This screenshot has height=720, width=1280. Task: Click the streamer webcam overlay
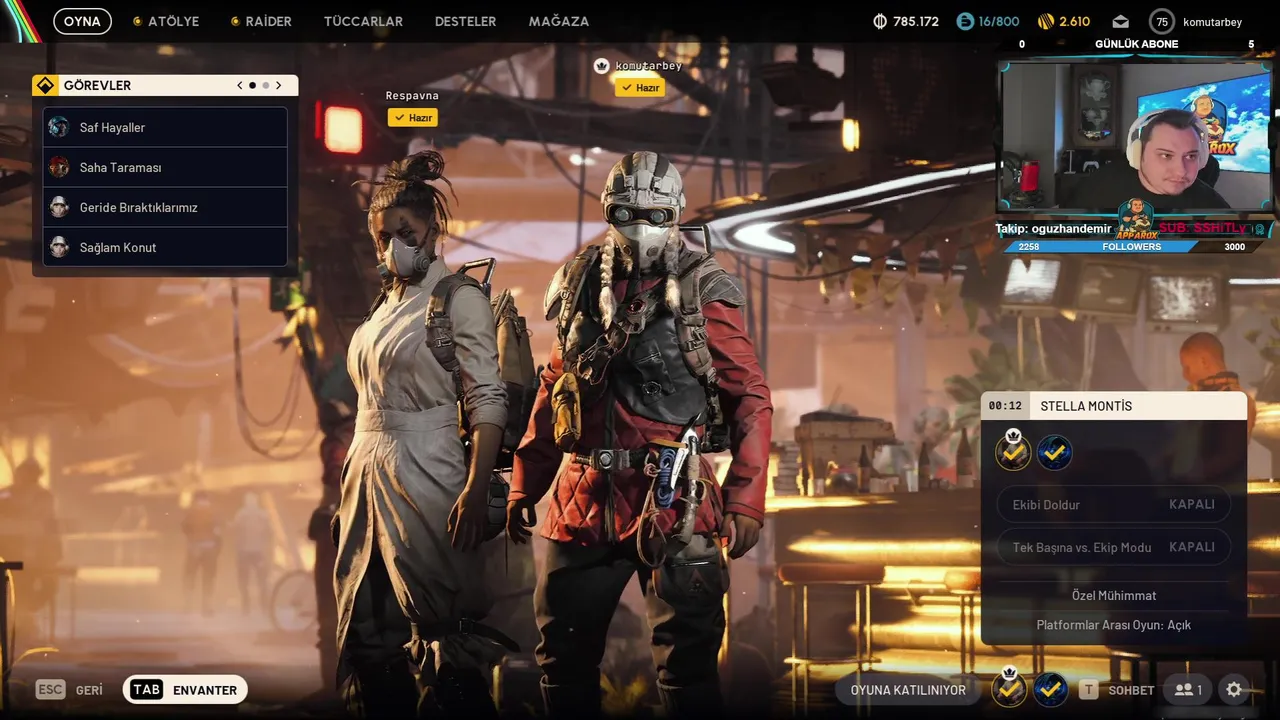tap(1136, 135)
